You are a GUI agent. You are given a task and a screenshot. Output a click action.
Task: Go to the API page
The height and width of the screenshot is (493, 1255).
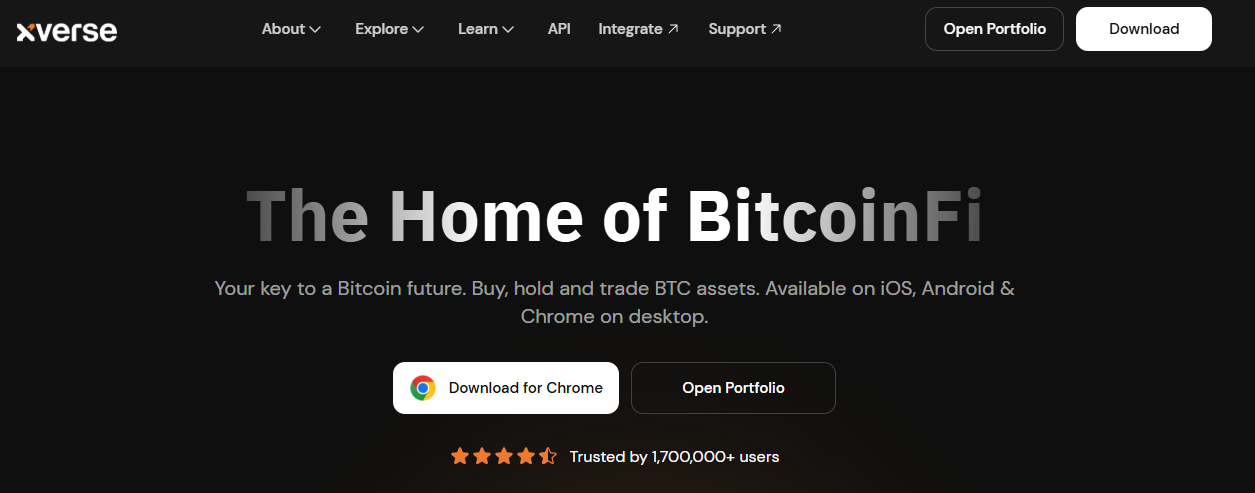[x=559, y=29]
